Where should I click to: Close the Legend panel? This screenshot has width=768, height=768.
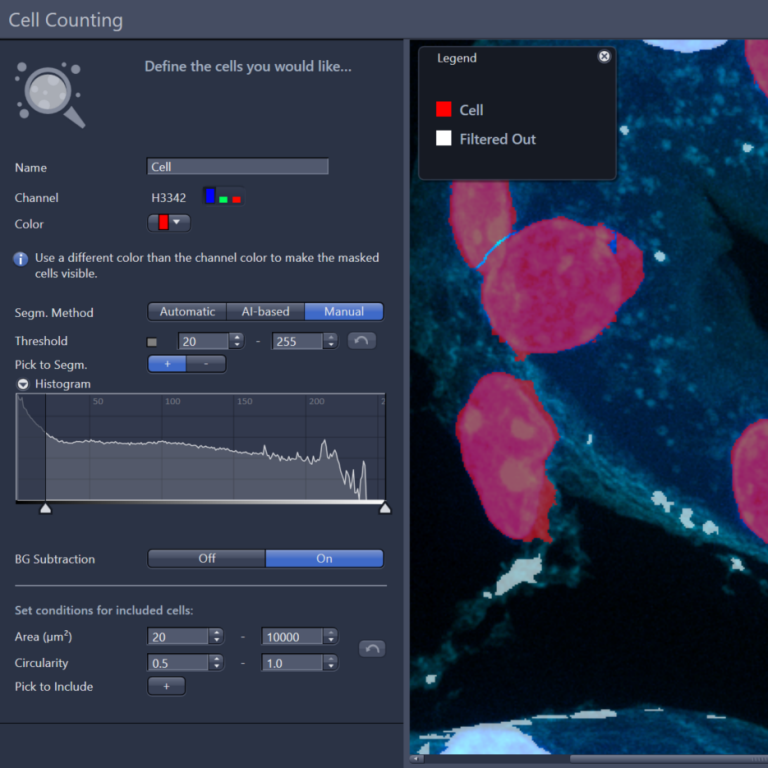[x=604, y=57]
